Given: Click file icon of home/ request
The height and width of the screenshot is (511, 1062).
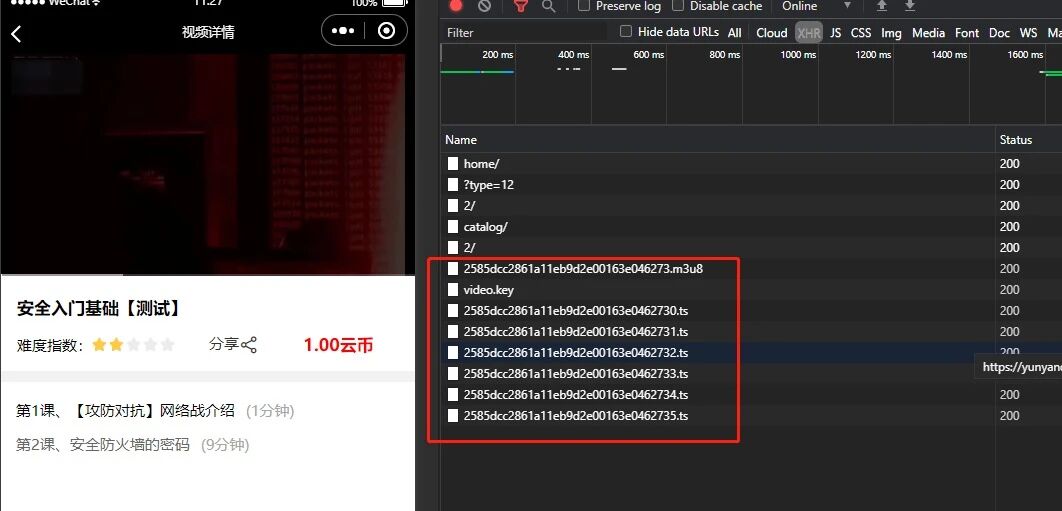Looking at the screenshot, I should [x=452, y=163].
